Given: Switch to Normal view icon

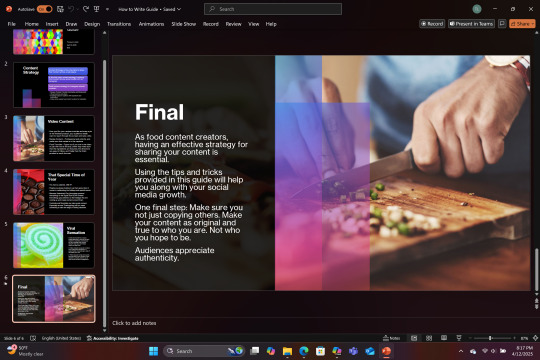Looking at the screenshot, I should tap(414, 338).
